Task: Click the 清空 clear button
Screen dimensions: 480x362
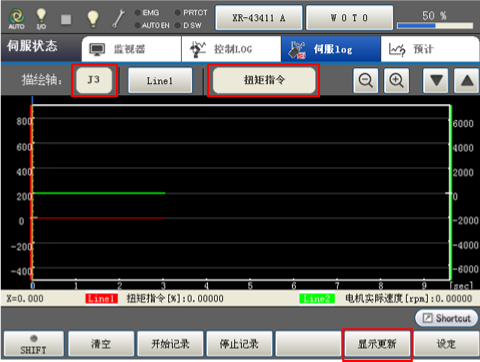Action: click(101, 344)
